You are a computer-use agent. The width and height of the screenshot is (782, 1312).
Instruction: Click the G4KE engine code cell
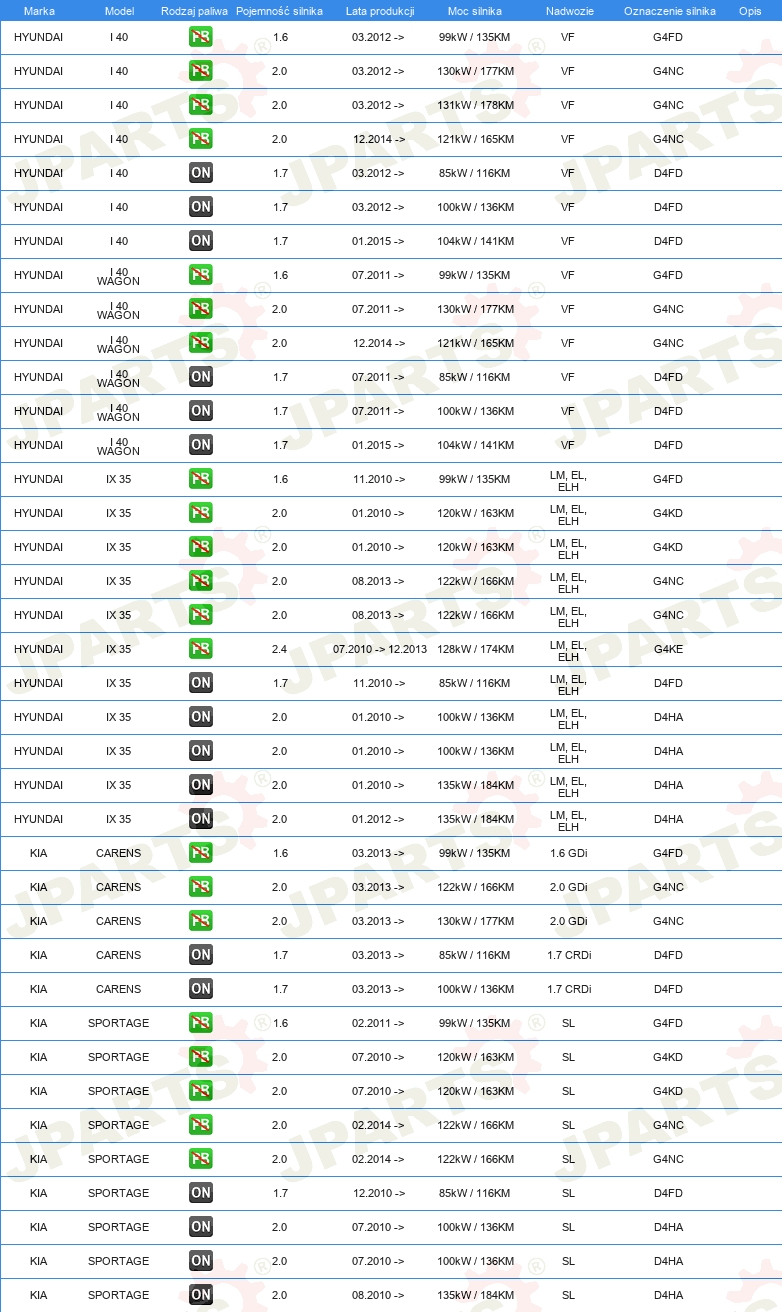[668, 649]
